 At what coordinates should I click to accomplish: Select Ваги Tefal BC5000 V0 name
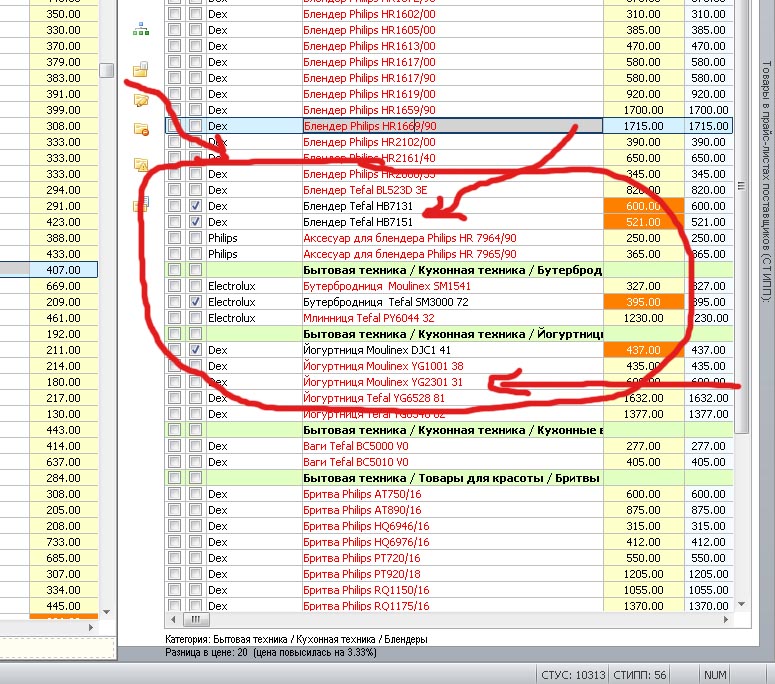click(356, 446)
